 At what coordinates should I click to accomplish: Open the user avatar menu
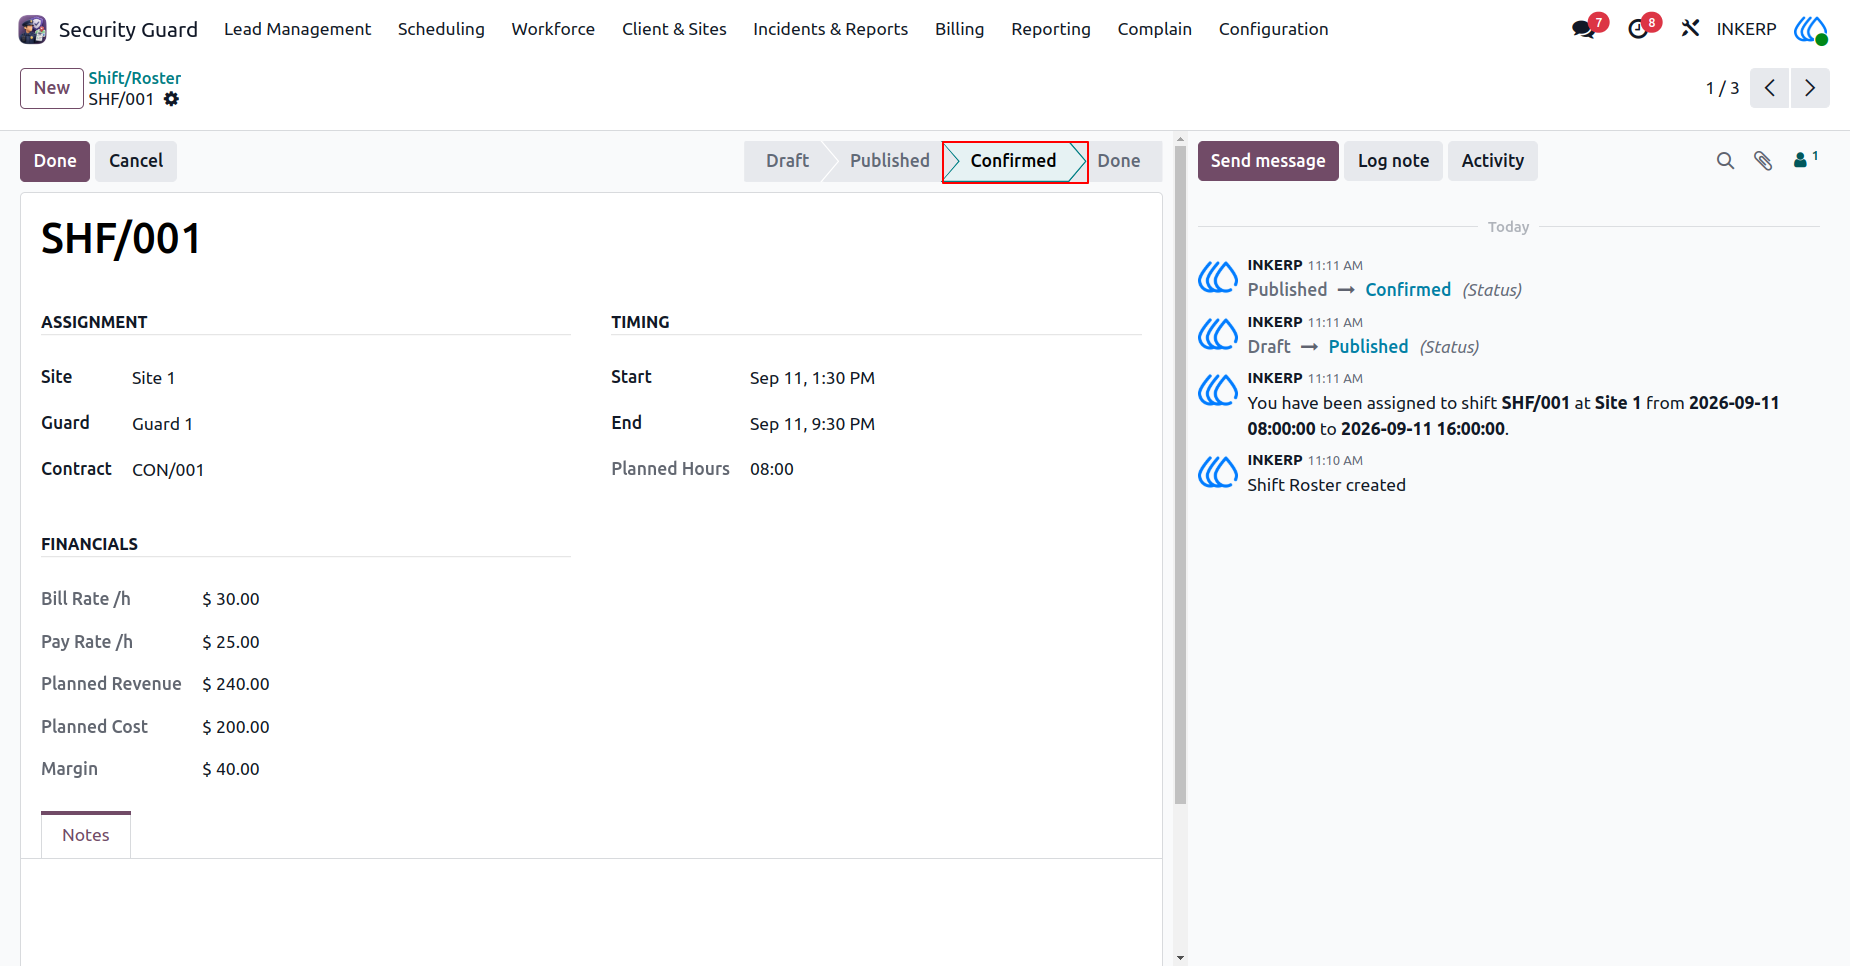(1810, 29)
